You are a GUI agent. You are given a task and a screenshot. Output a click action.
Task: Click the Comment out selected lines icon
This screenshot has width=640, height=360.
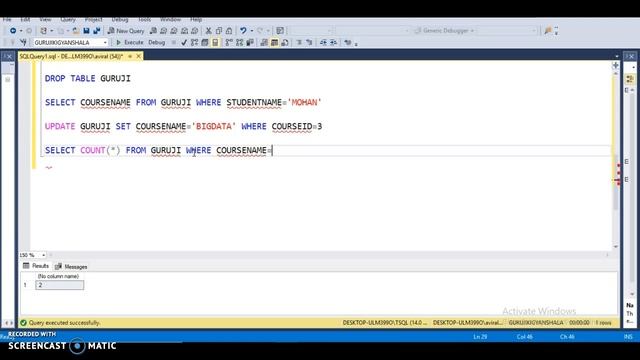click(299, 42)
